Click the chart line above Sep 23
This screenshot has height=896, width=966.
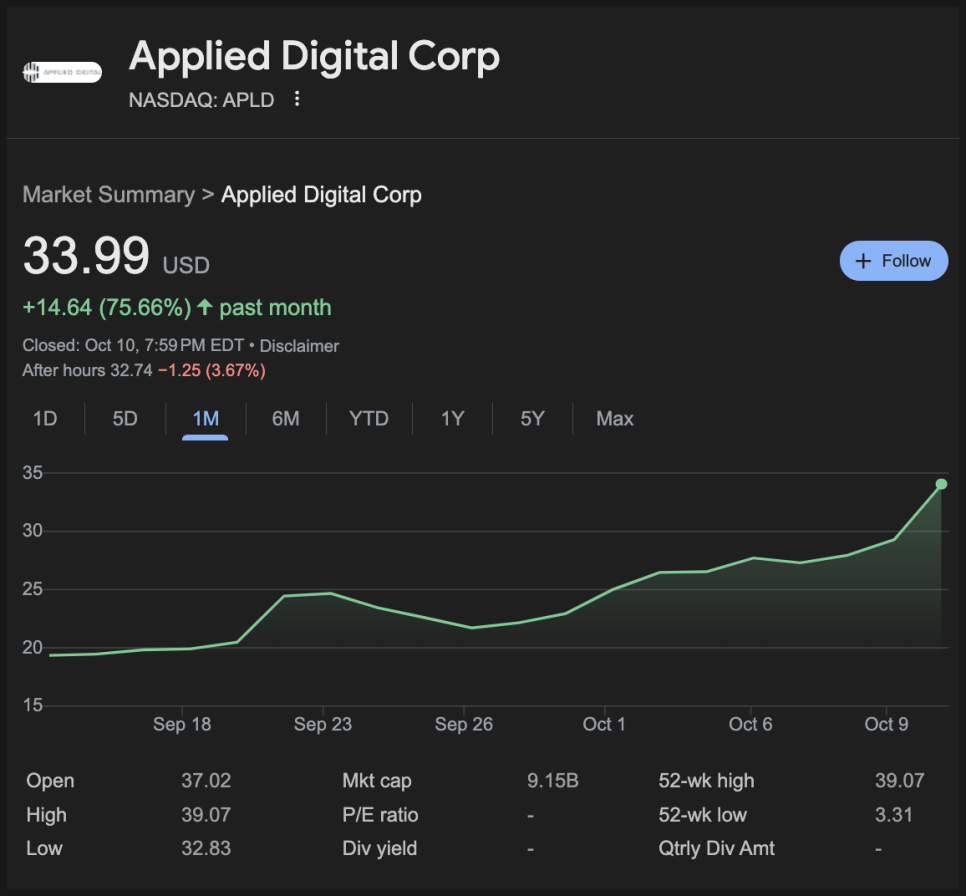click(324, 594)
